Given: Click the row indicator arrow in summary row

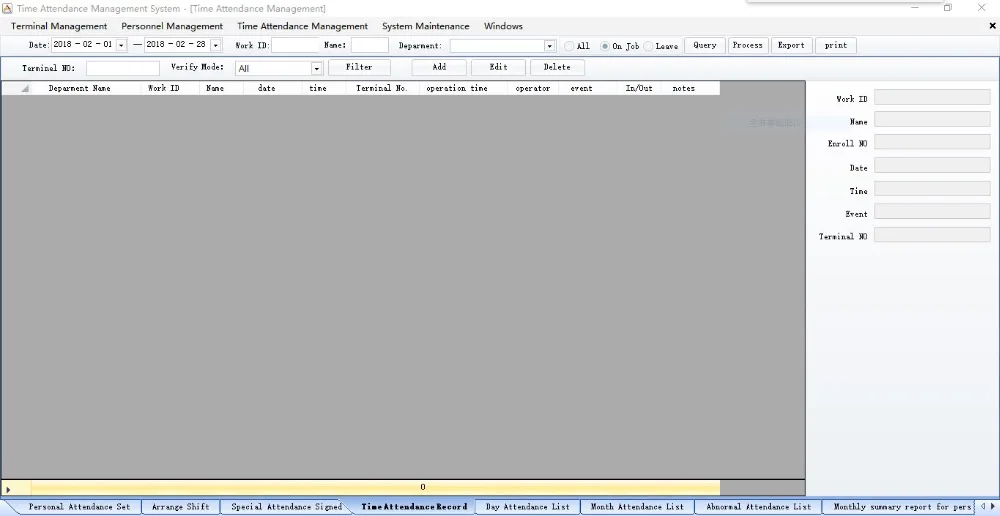Looking at the screenshot, I should [8, 490].
